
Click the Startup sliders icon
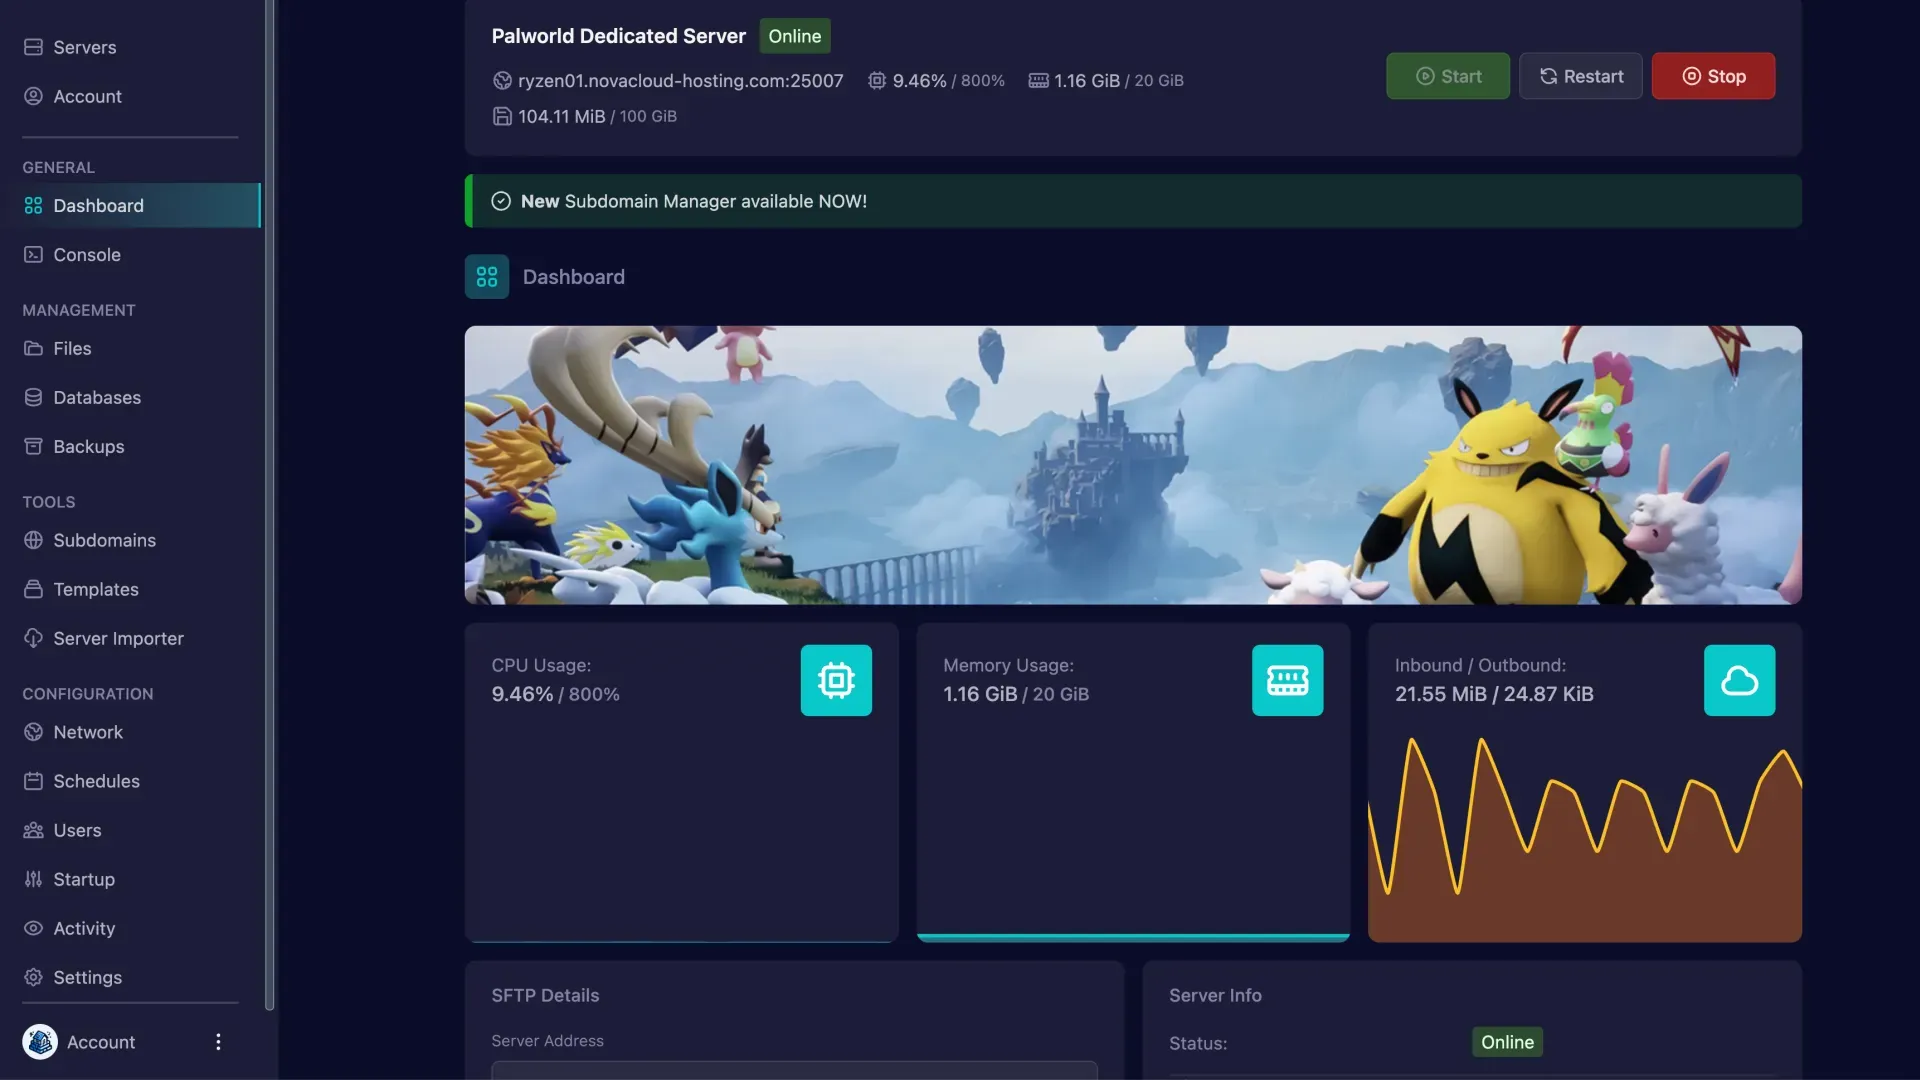[x=33, y=879]
